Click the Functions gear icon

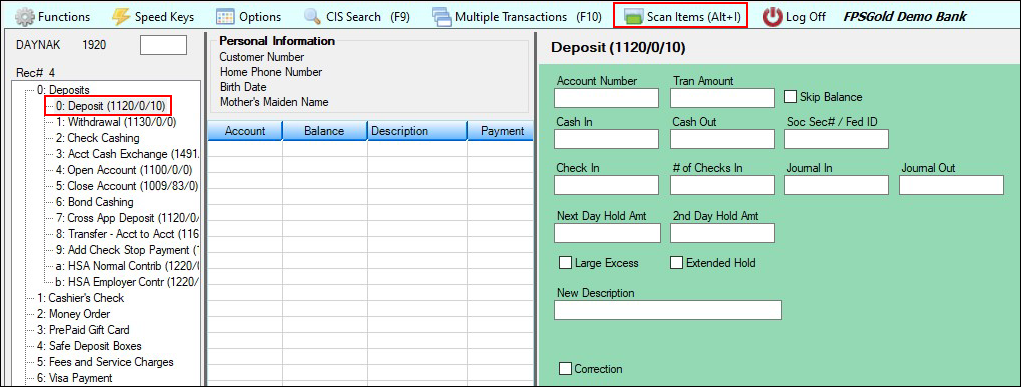click(x=25, y=16)
